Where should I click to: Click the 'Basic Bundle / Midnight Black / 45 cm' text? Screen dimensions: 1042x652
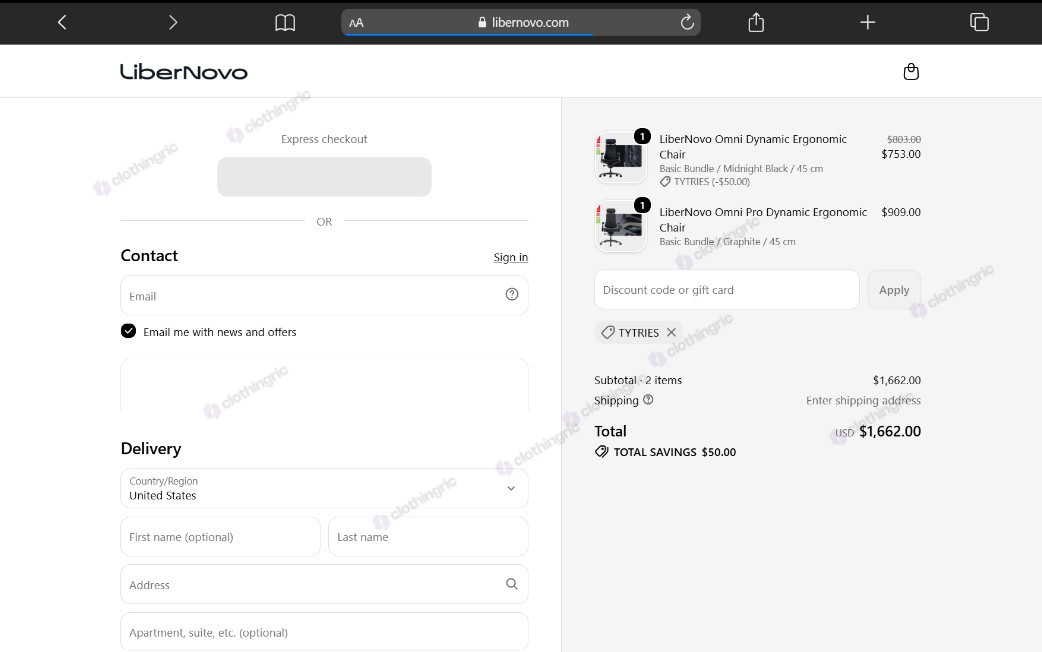click(741, 169)
